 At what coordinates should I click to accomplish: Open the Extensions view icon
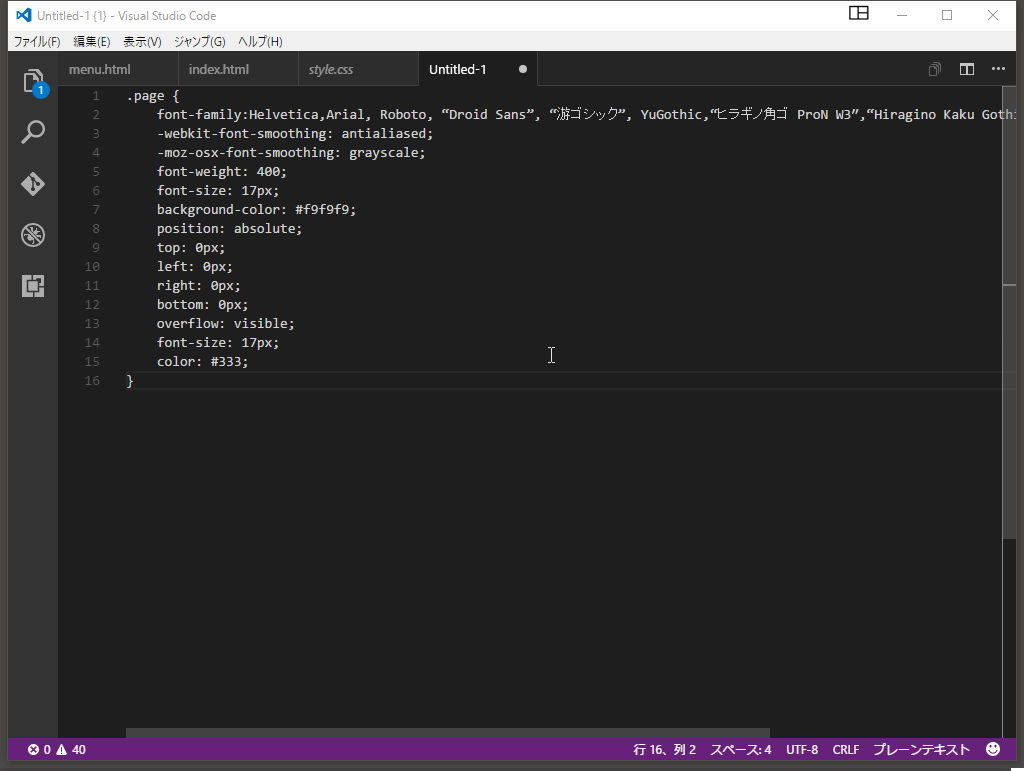[33, 285]
